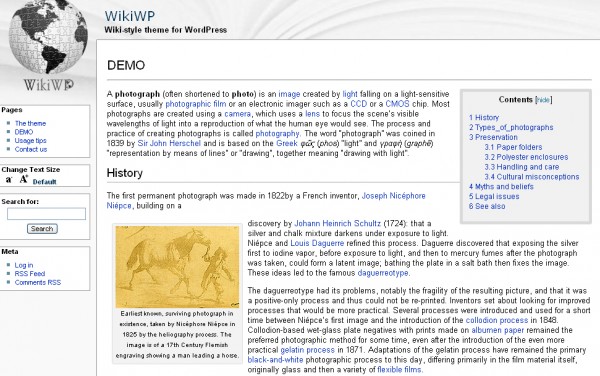Jump to 3 Preservation in contents
The image size is (600, 376).
coord(493,137)
